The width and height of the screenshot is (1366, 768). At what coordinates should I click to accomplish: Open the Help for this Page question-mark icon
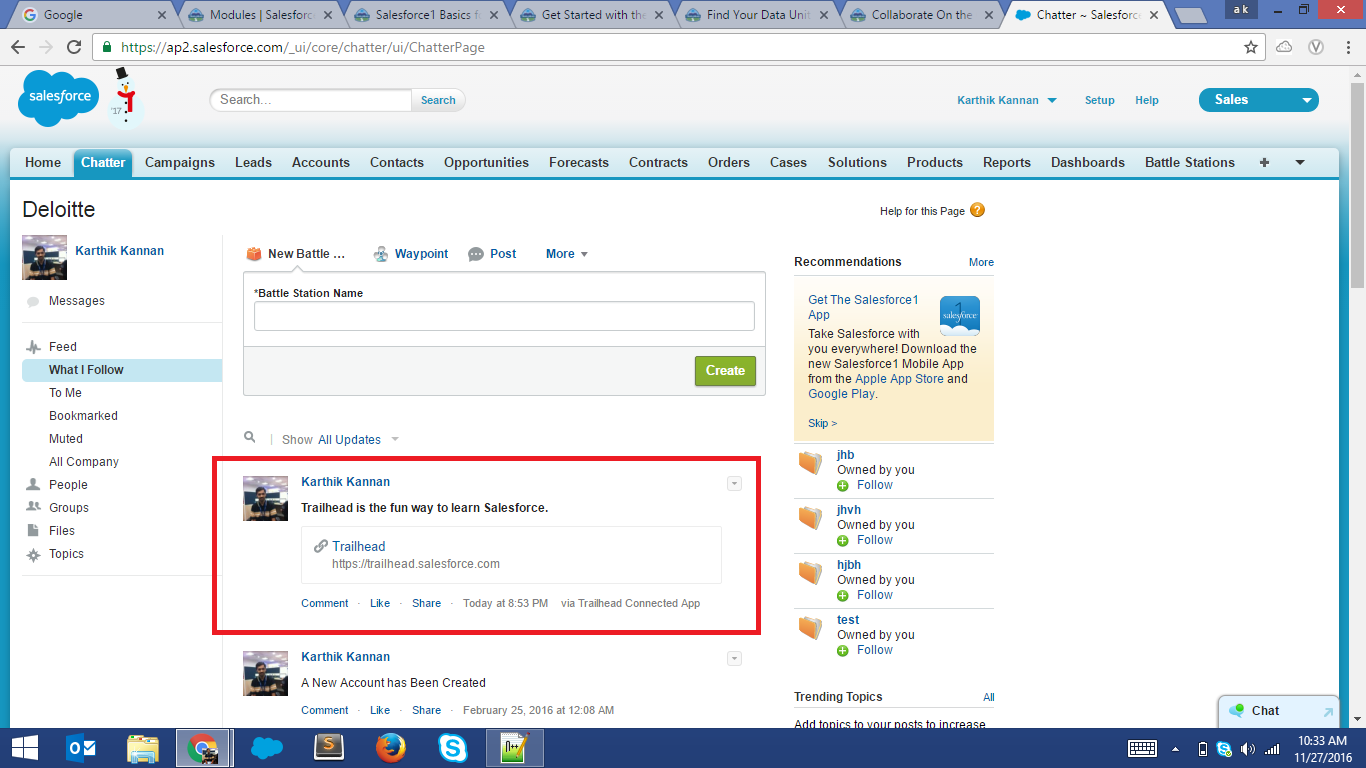(x=977, y=210)
